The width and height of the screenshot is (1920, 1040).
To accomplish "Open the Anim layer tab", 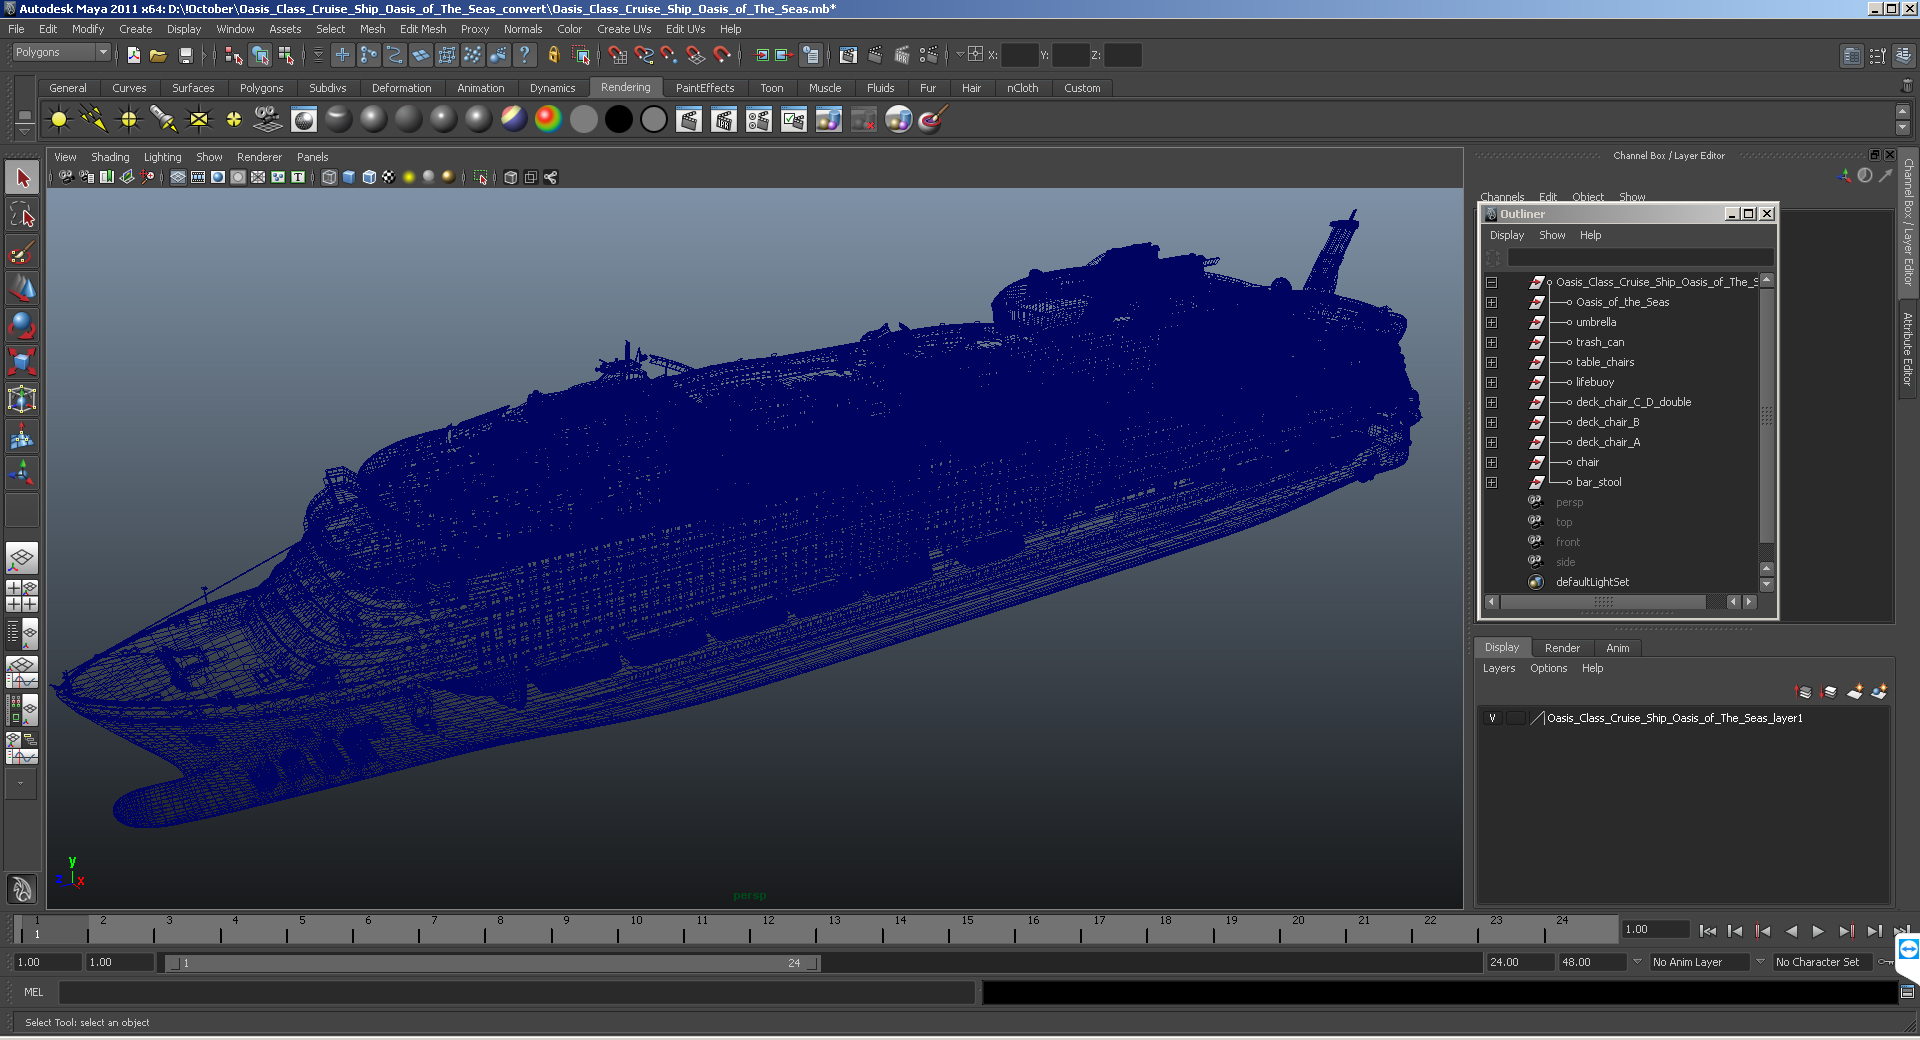I will 1617,648.
